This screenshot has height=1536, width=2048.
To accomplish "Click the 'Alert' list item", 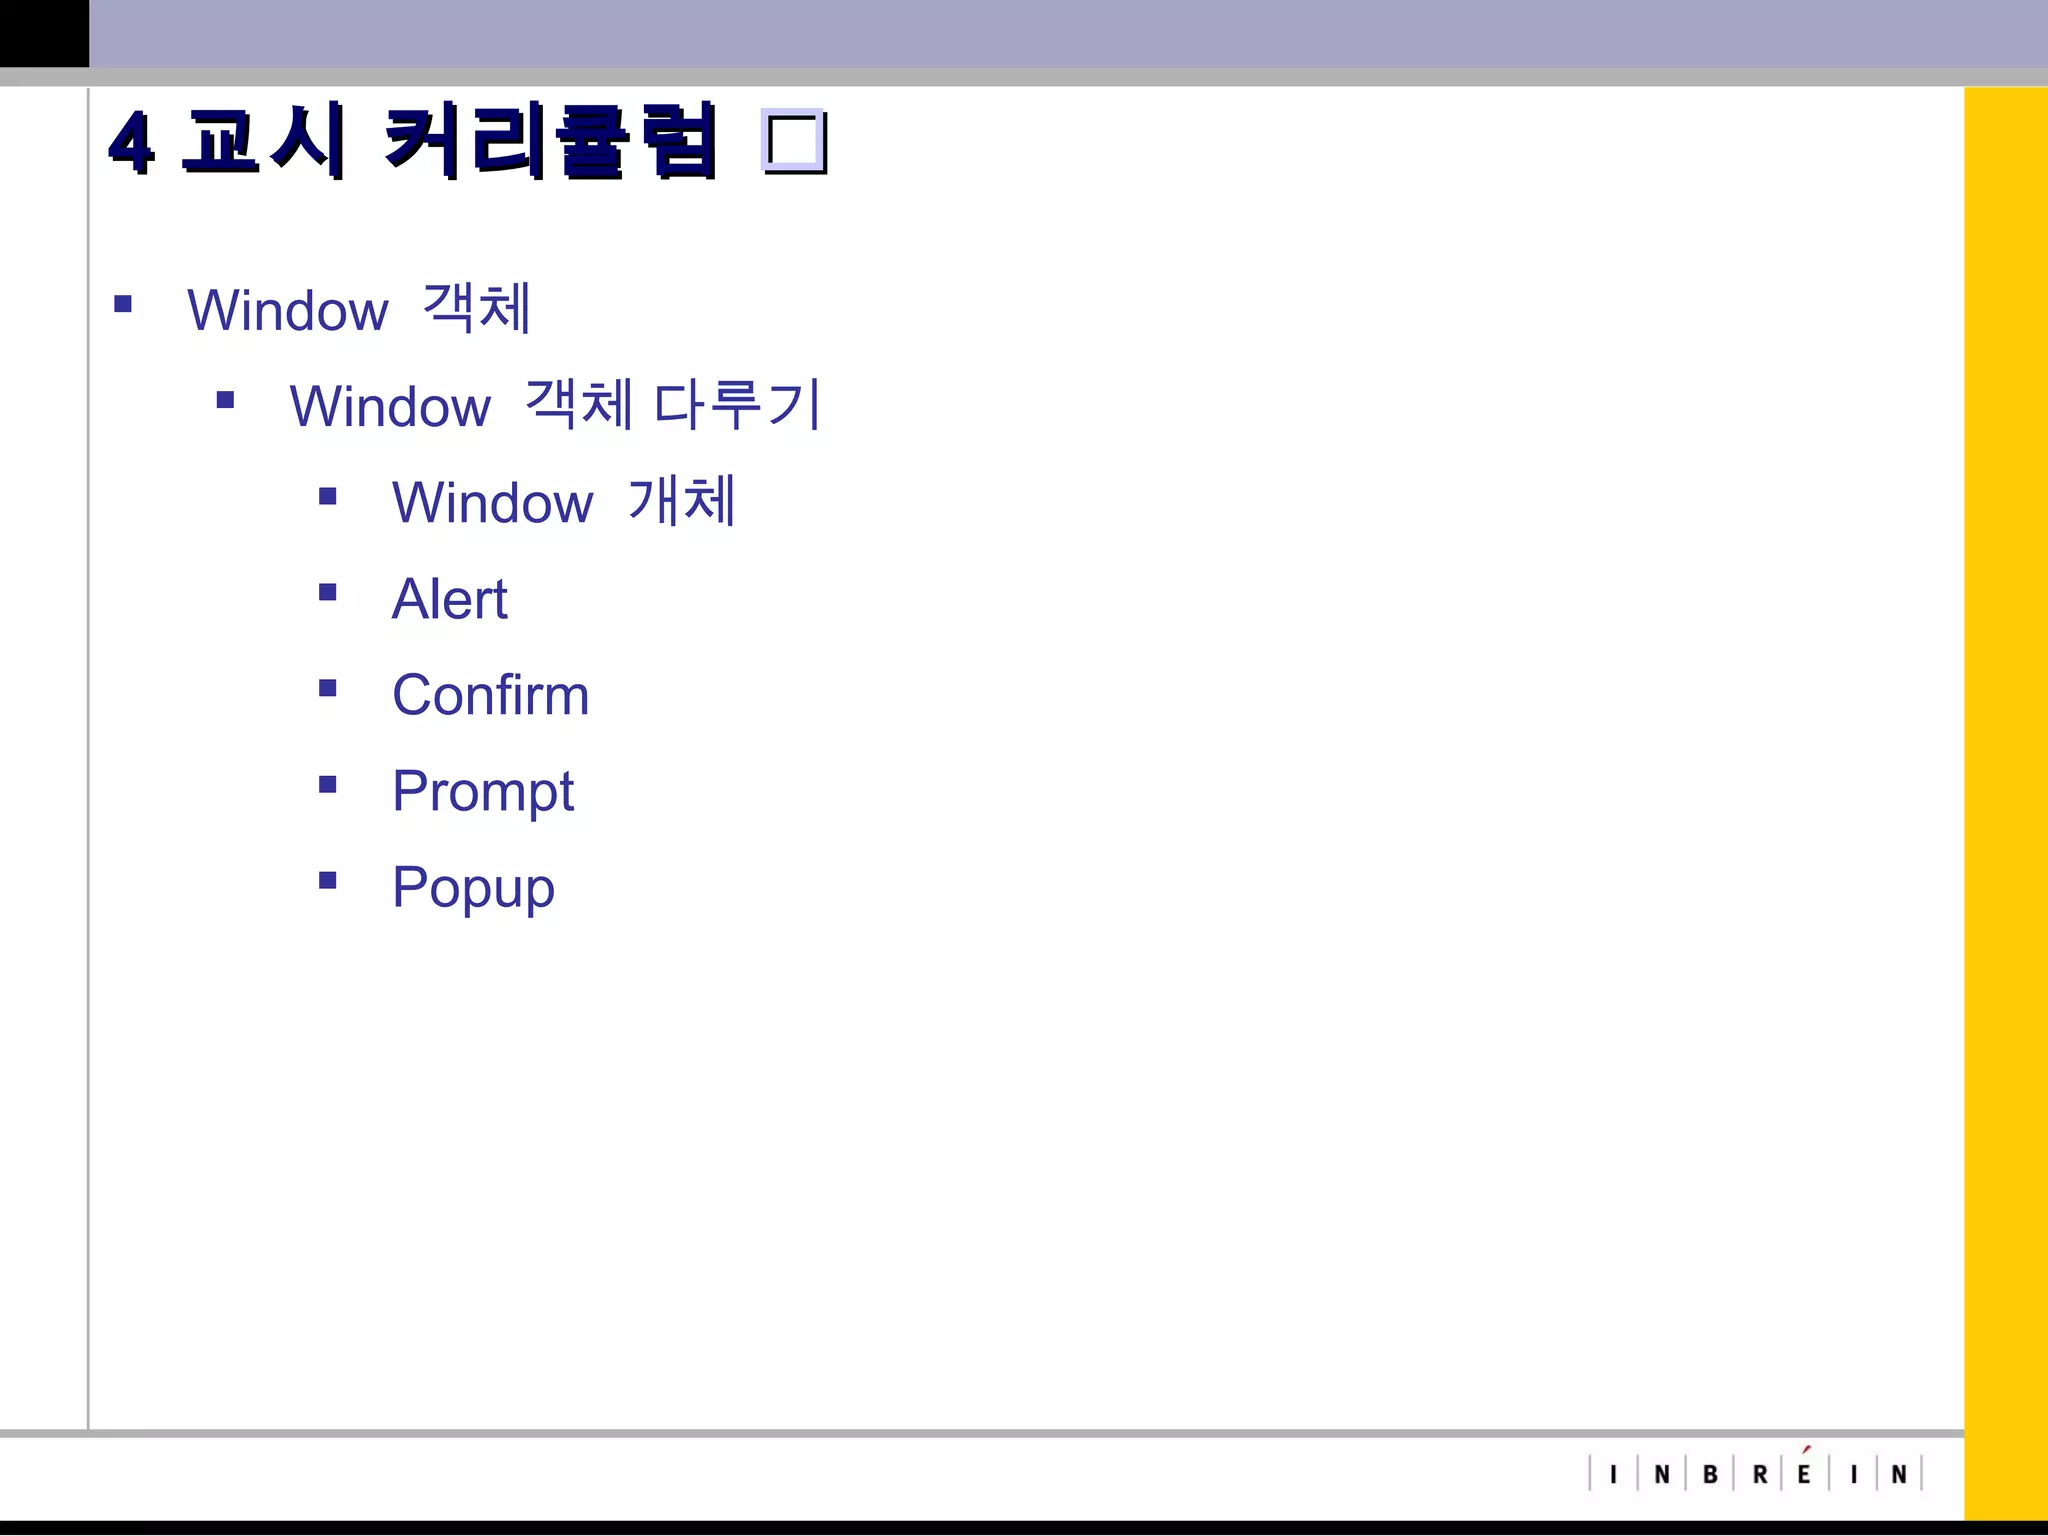I will pyautogui.click(x=450, y=598).
